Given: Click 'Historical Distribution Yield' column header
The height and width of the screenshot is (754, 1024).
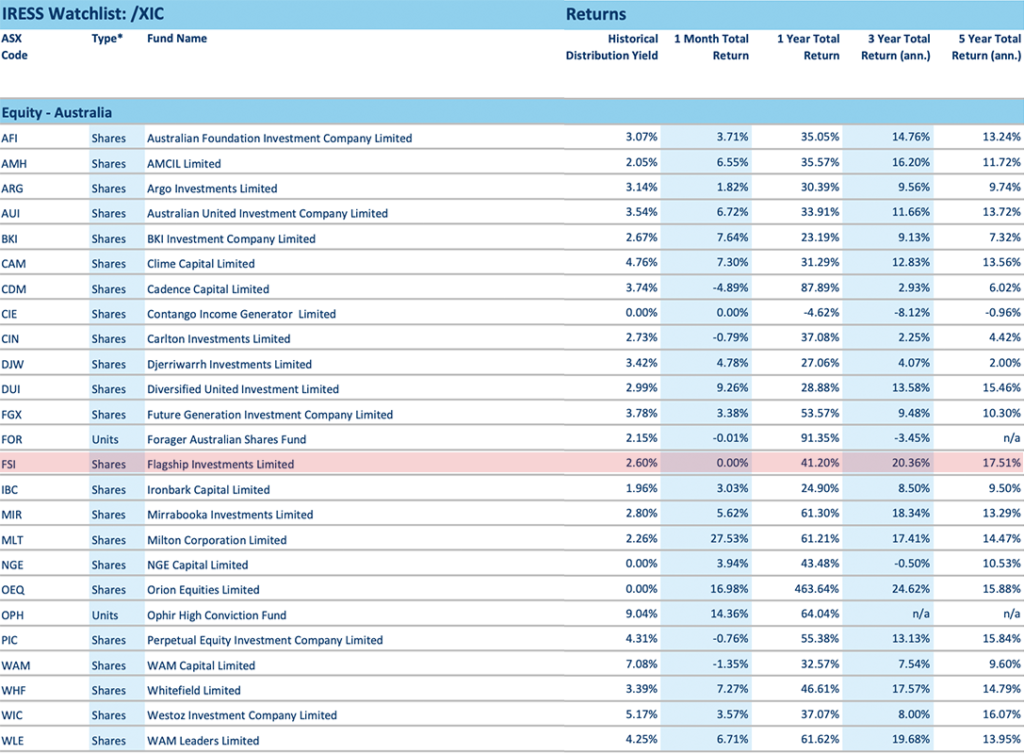Looking at the screenshot, I should [612, 47].
